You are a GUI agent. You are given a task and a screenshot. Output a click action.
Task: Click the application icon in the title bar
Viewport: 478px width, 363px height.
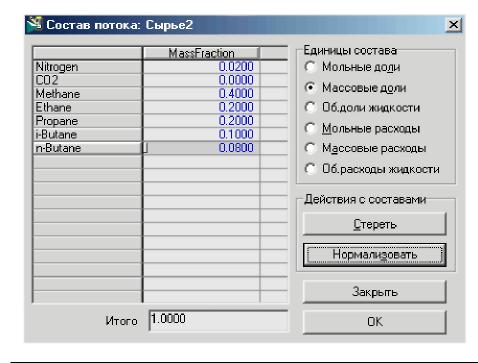pyautogui.click(x=35, y=24)
